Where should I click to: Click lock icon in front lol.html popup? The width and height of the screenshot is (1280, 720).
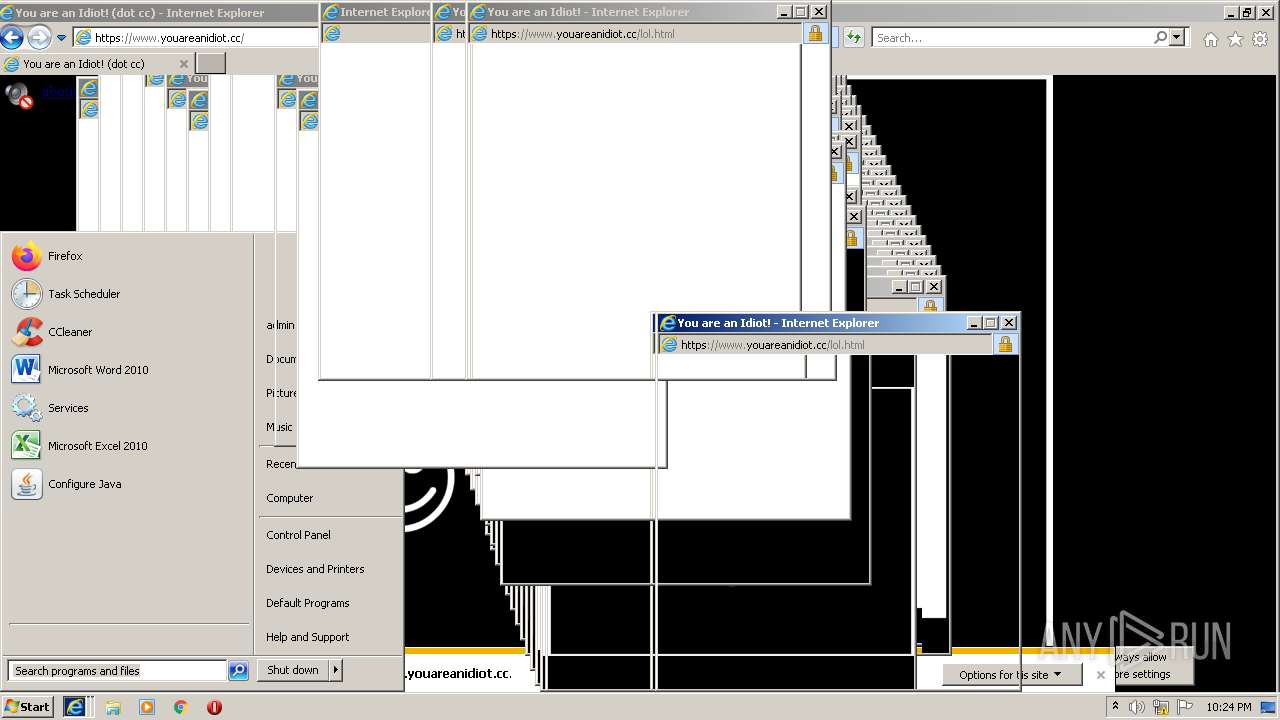[1005, 345]
